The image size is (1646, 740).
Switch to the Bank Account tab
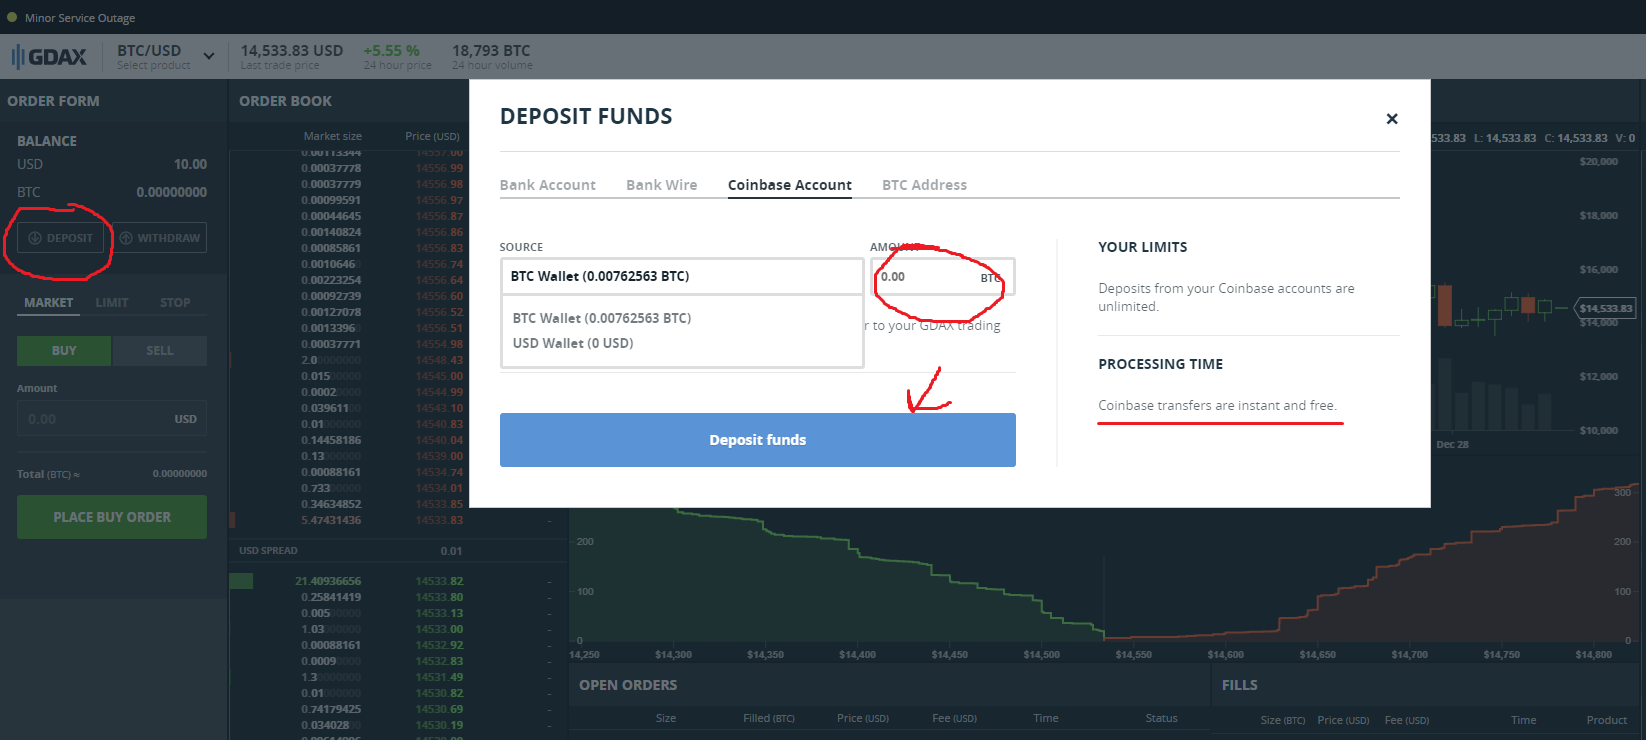coord(547,185)
